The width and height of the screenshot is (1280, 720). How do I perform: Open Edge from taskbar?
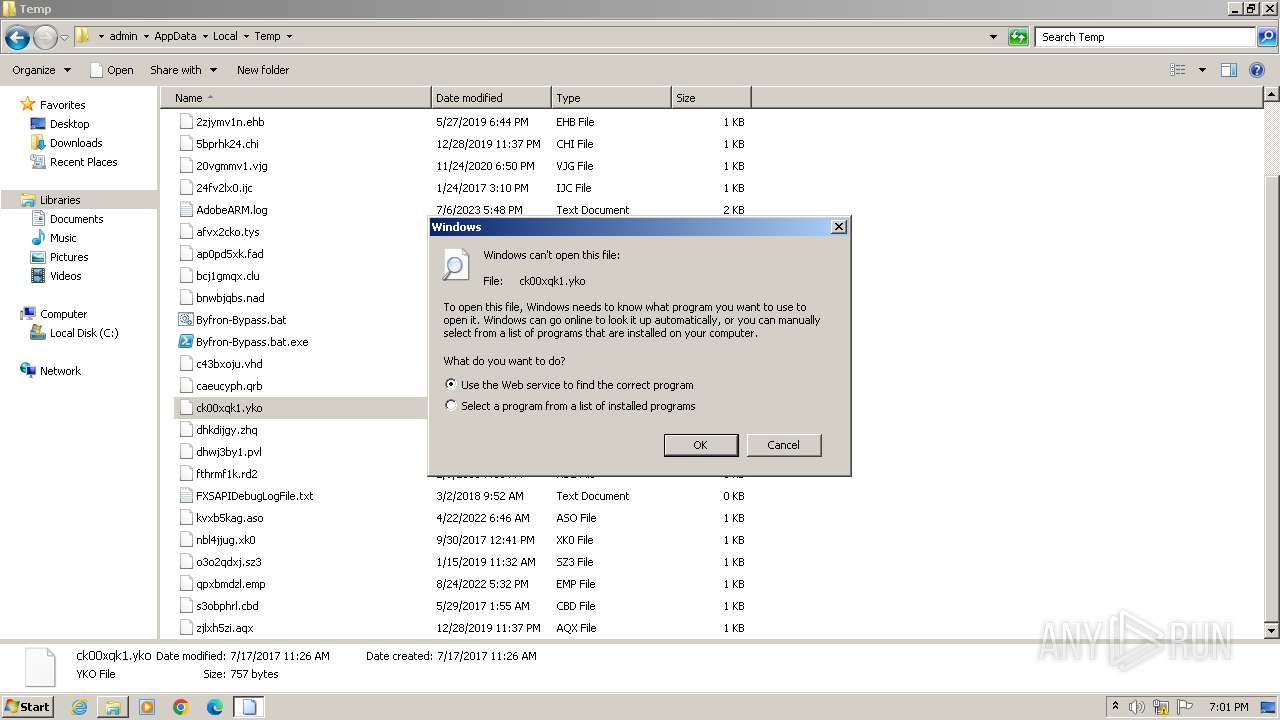coord(215,707)
